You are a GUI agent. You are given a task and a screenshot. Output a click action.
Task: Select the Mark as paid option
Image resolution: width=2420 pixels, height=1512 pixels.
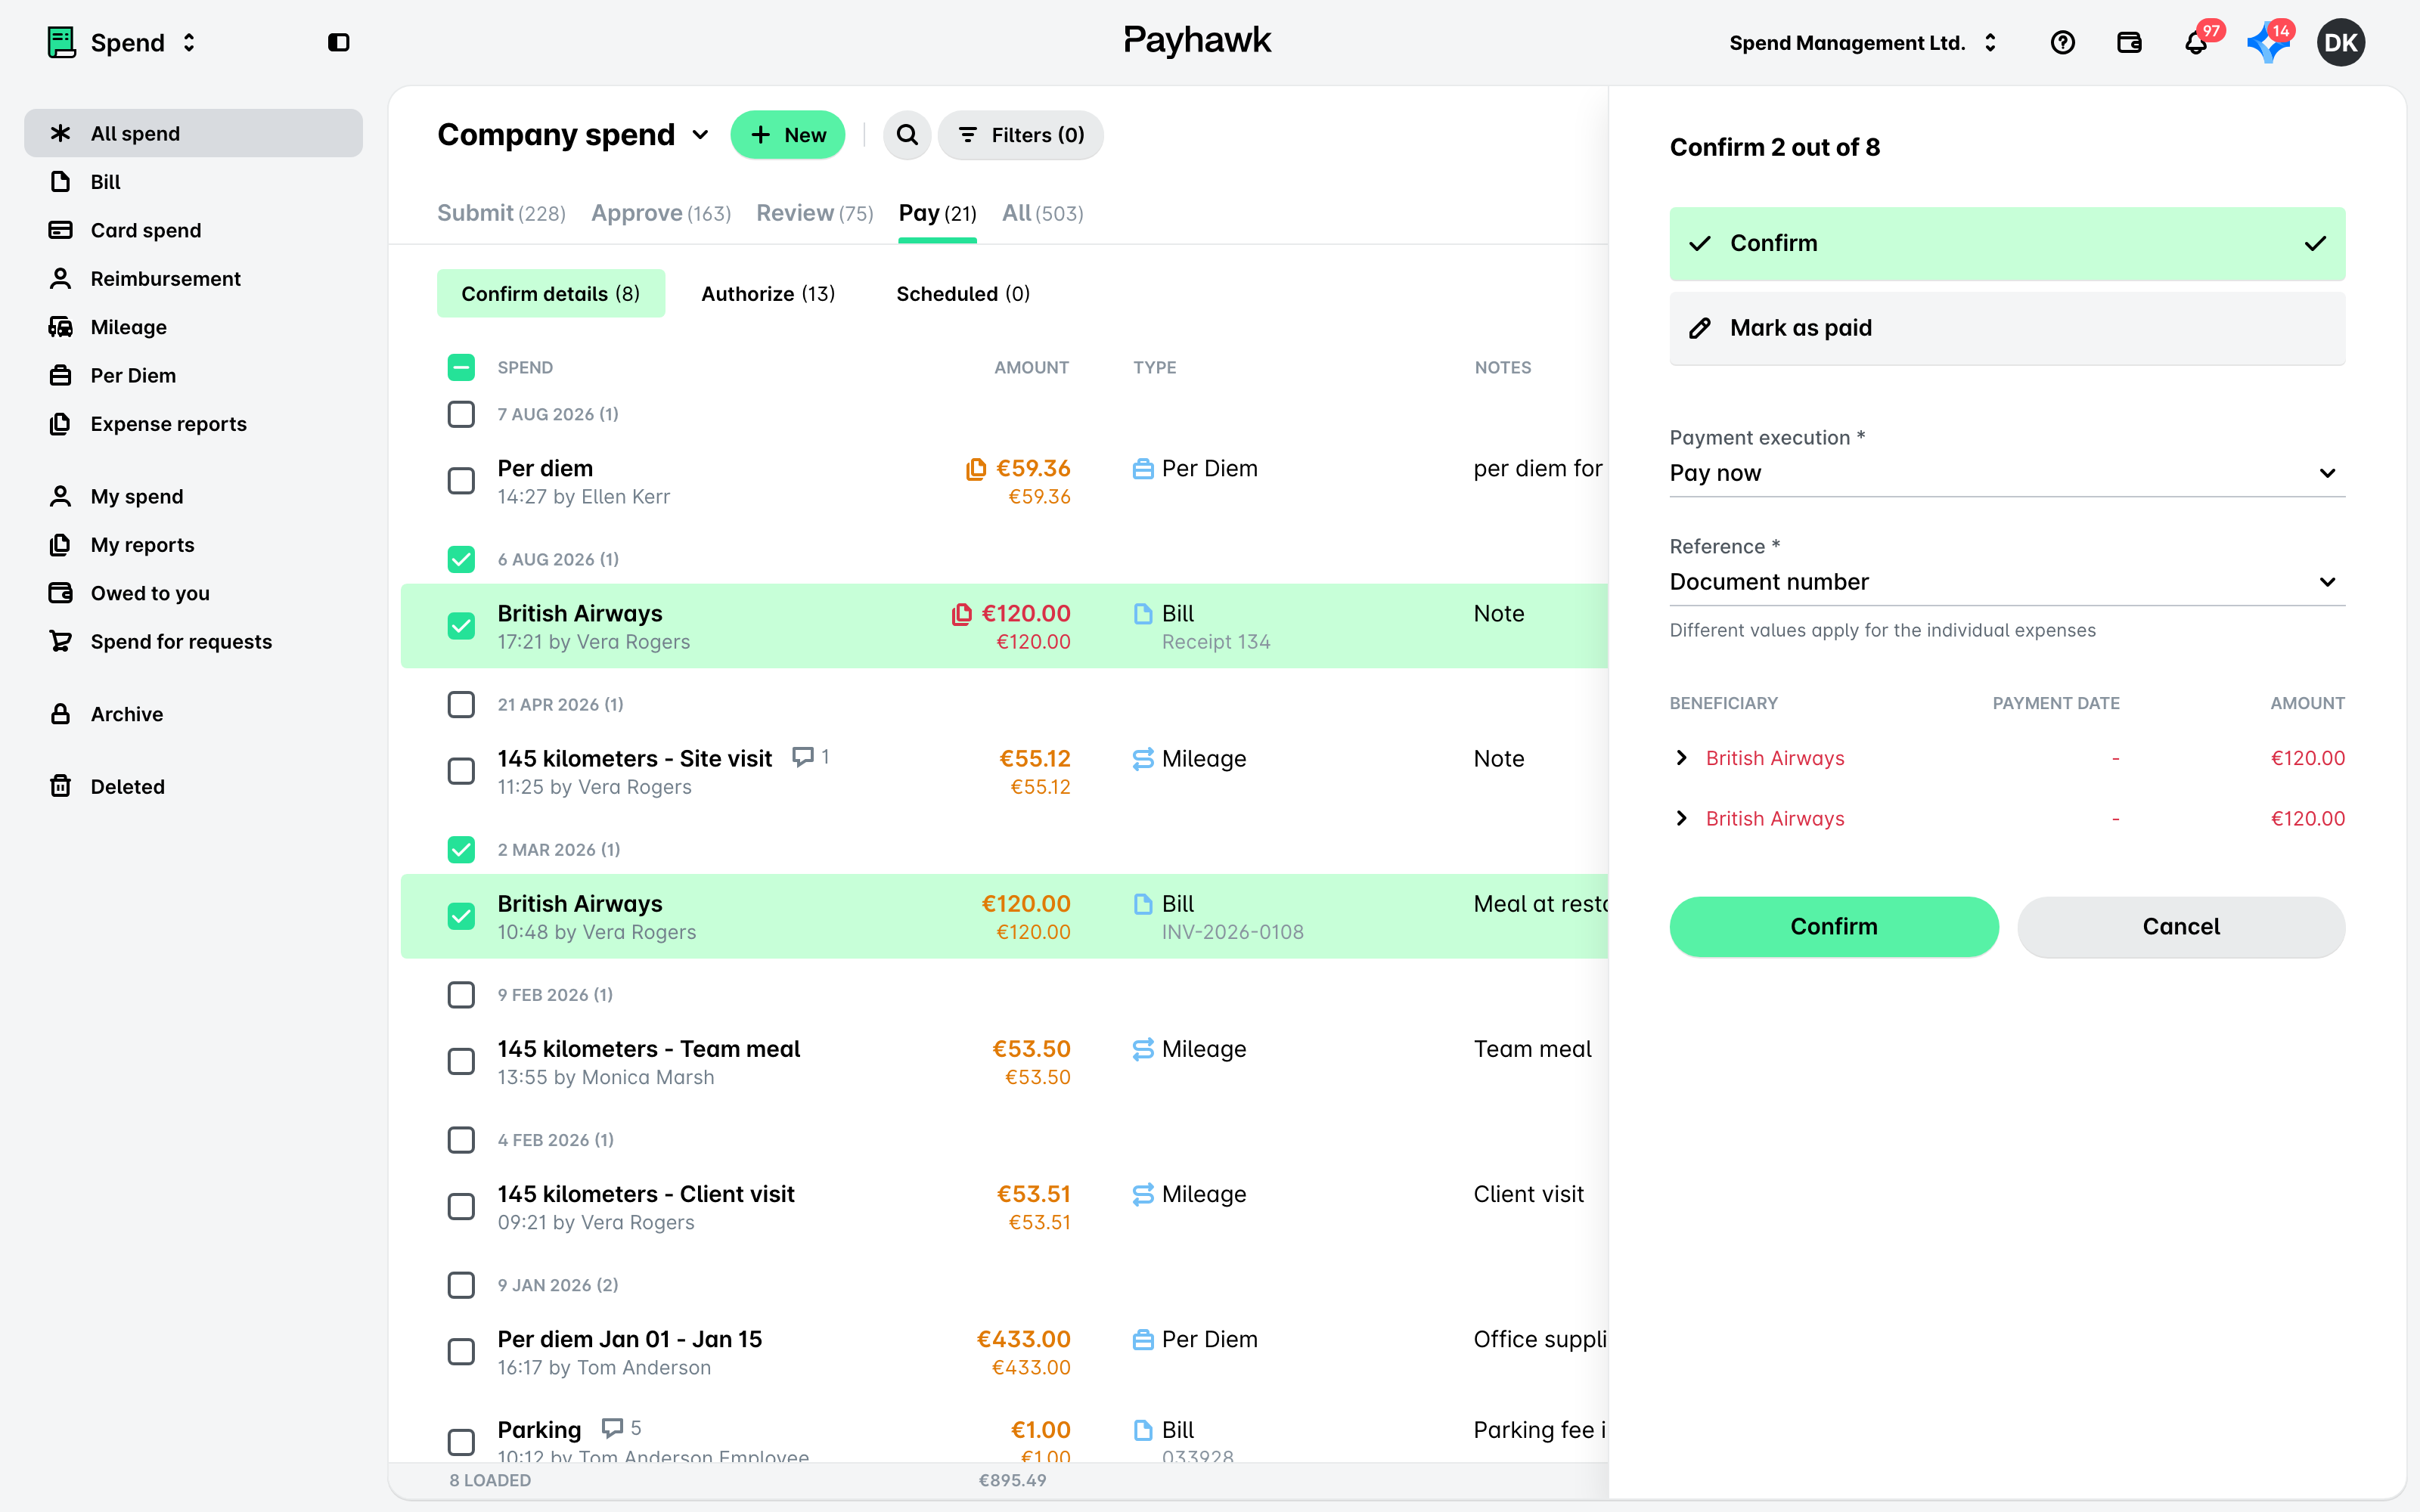tap(2006, 328)
